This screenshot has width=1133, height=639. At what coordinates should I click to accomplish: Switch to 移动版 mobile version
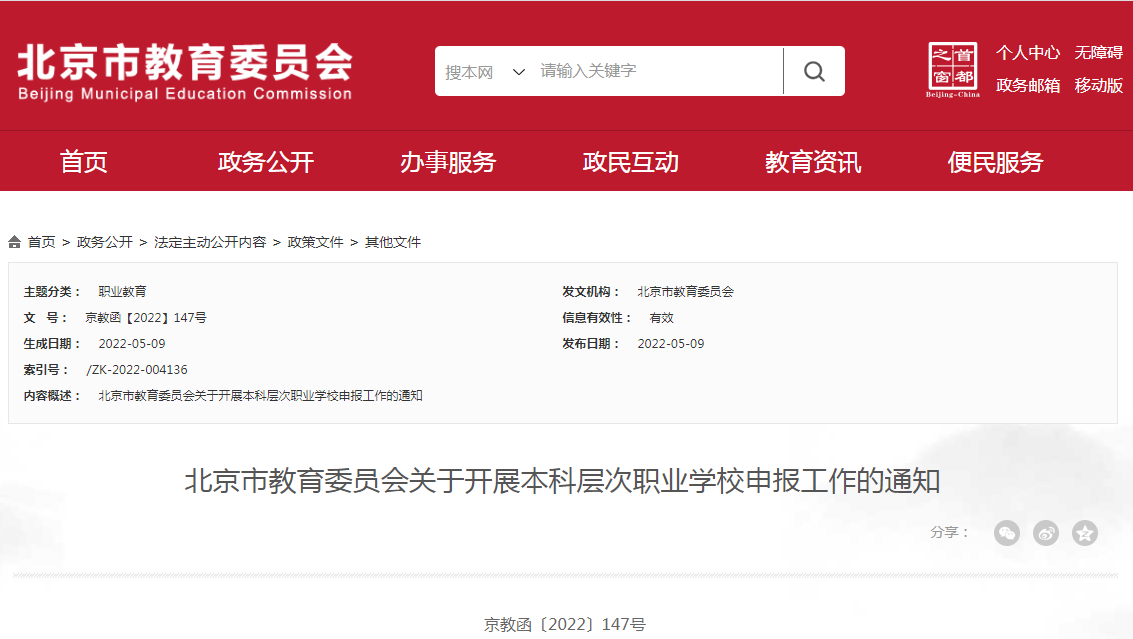1099,85
